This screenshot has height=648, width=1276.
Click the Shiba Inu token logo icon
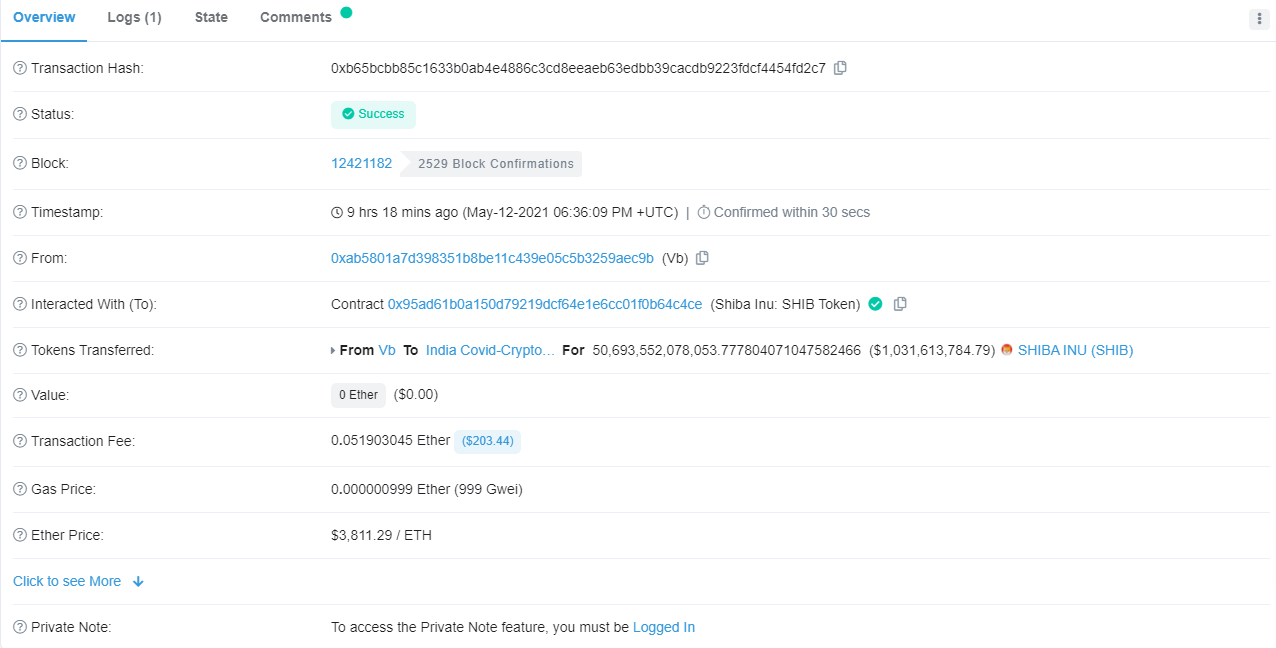pos(1007,350)
